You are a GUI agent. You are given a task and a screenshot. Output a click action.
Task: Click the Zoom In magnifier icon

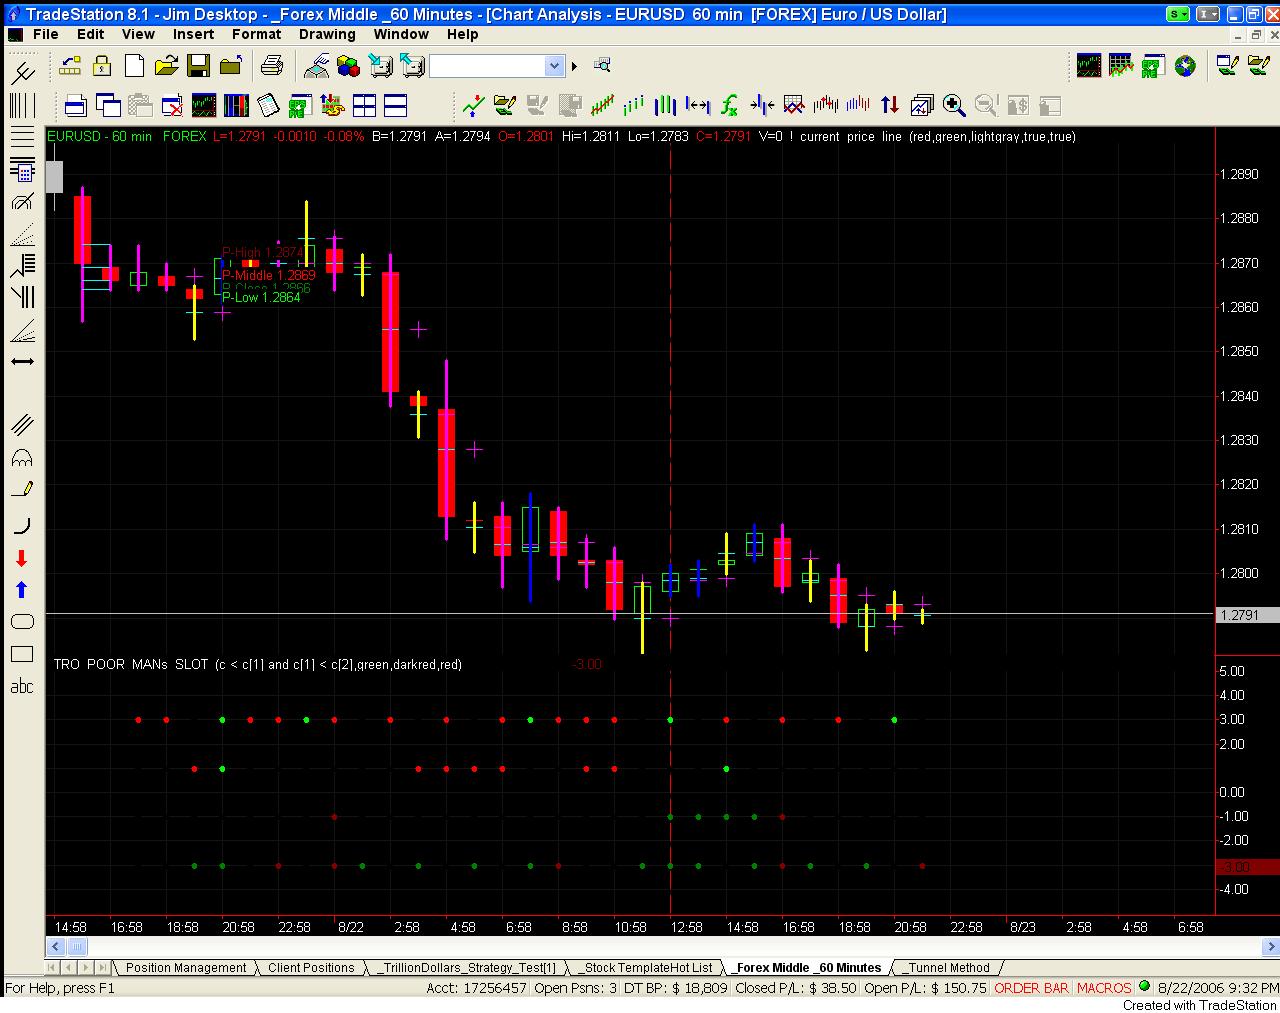pos(953,105)
